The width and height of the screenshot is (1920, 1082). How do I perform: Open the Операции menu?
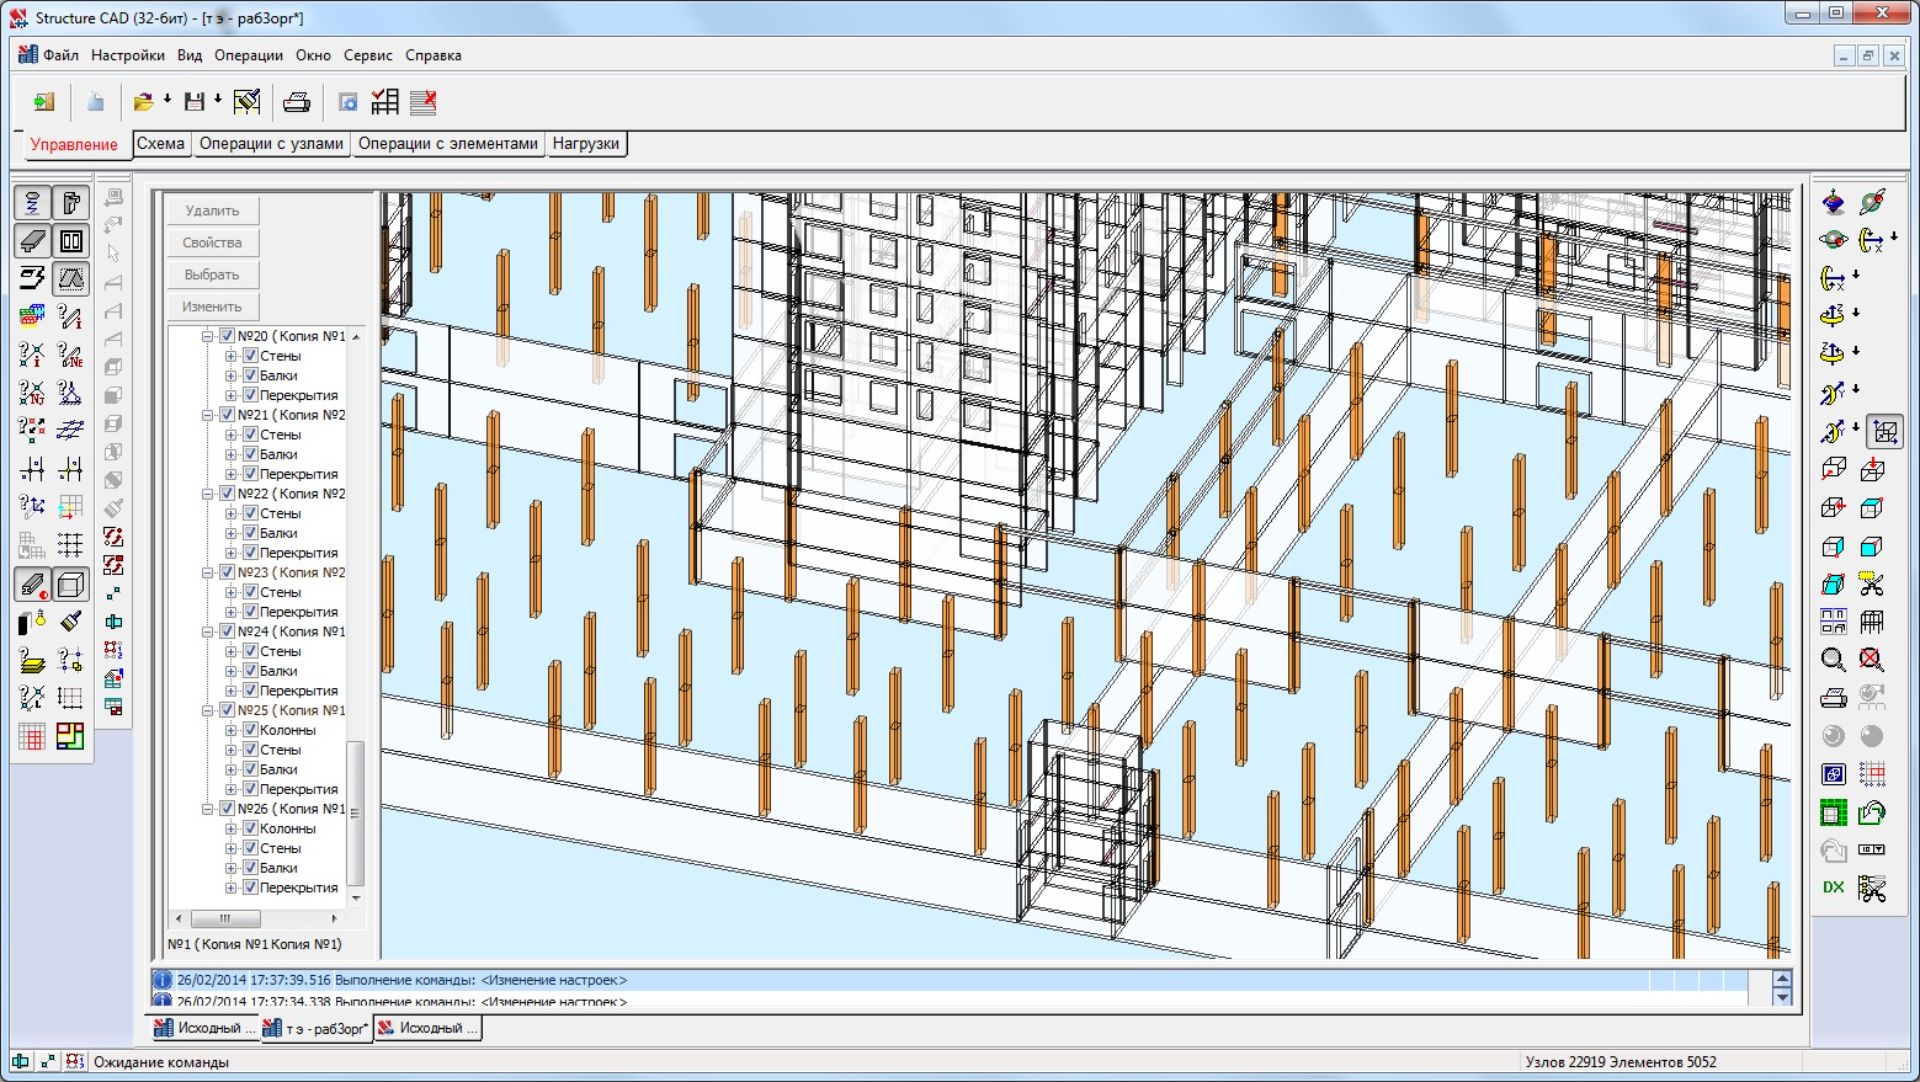[x=248, y=56]
